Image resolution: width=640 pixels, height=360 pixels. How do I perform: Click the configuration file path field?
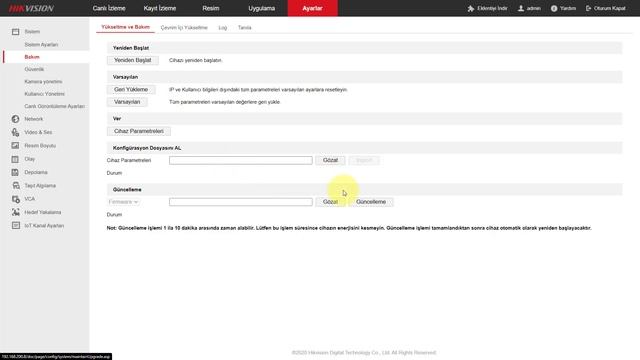pos(241,160)
